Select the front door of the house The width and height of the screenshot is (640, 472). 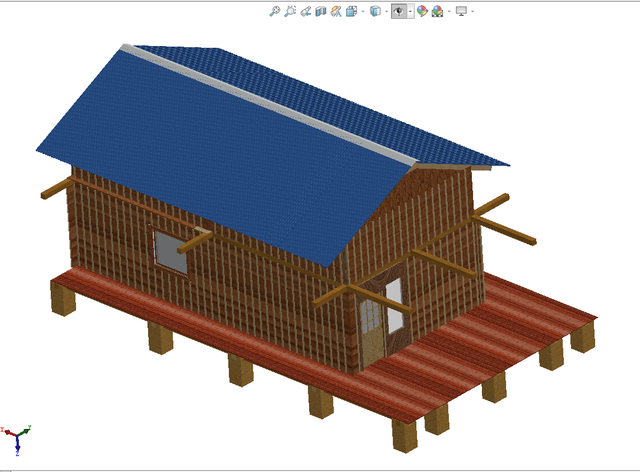click(373, 333)
